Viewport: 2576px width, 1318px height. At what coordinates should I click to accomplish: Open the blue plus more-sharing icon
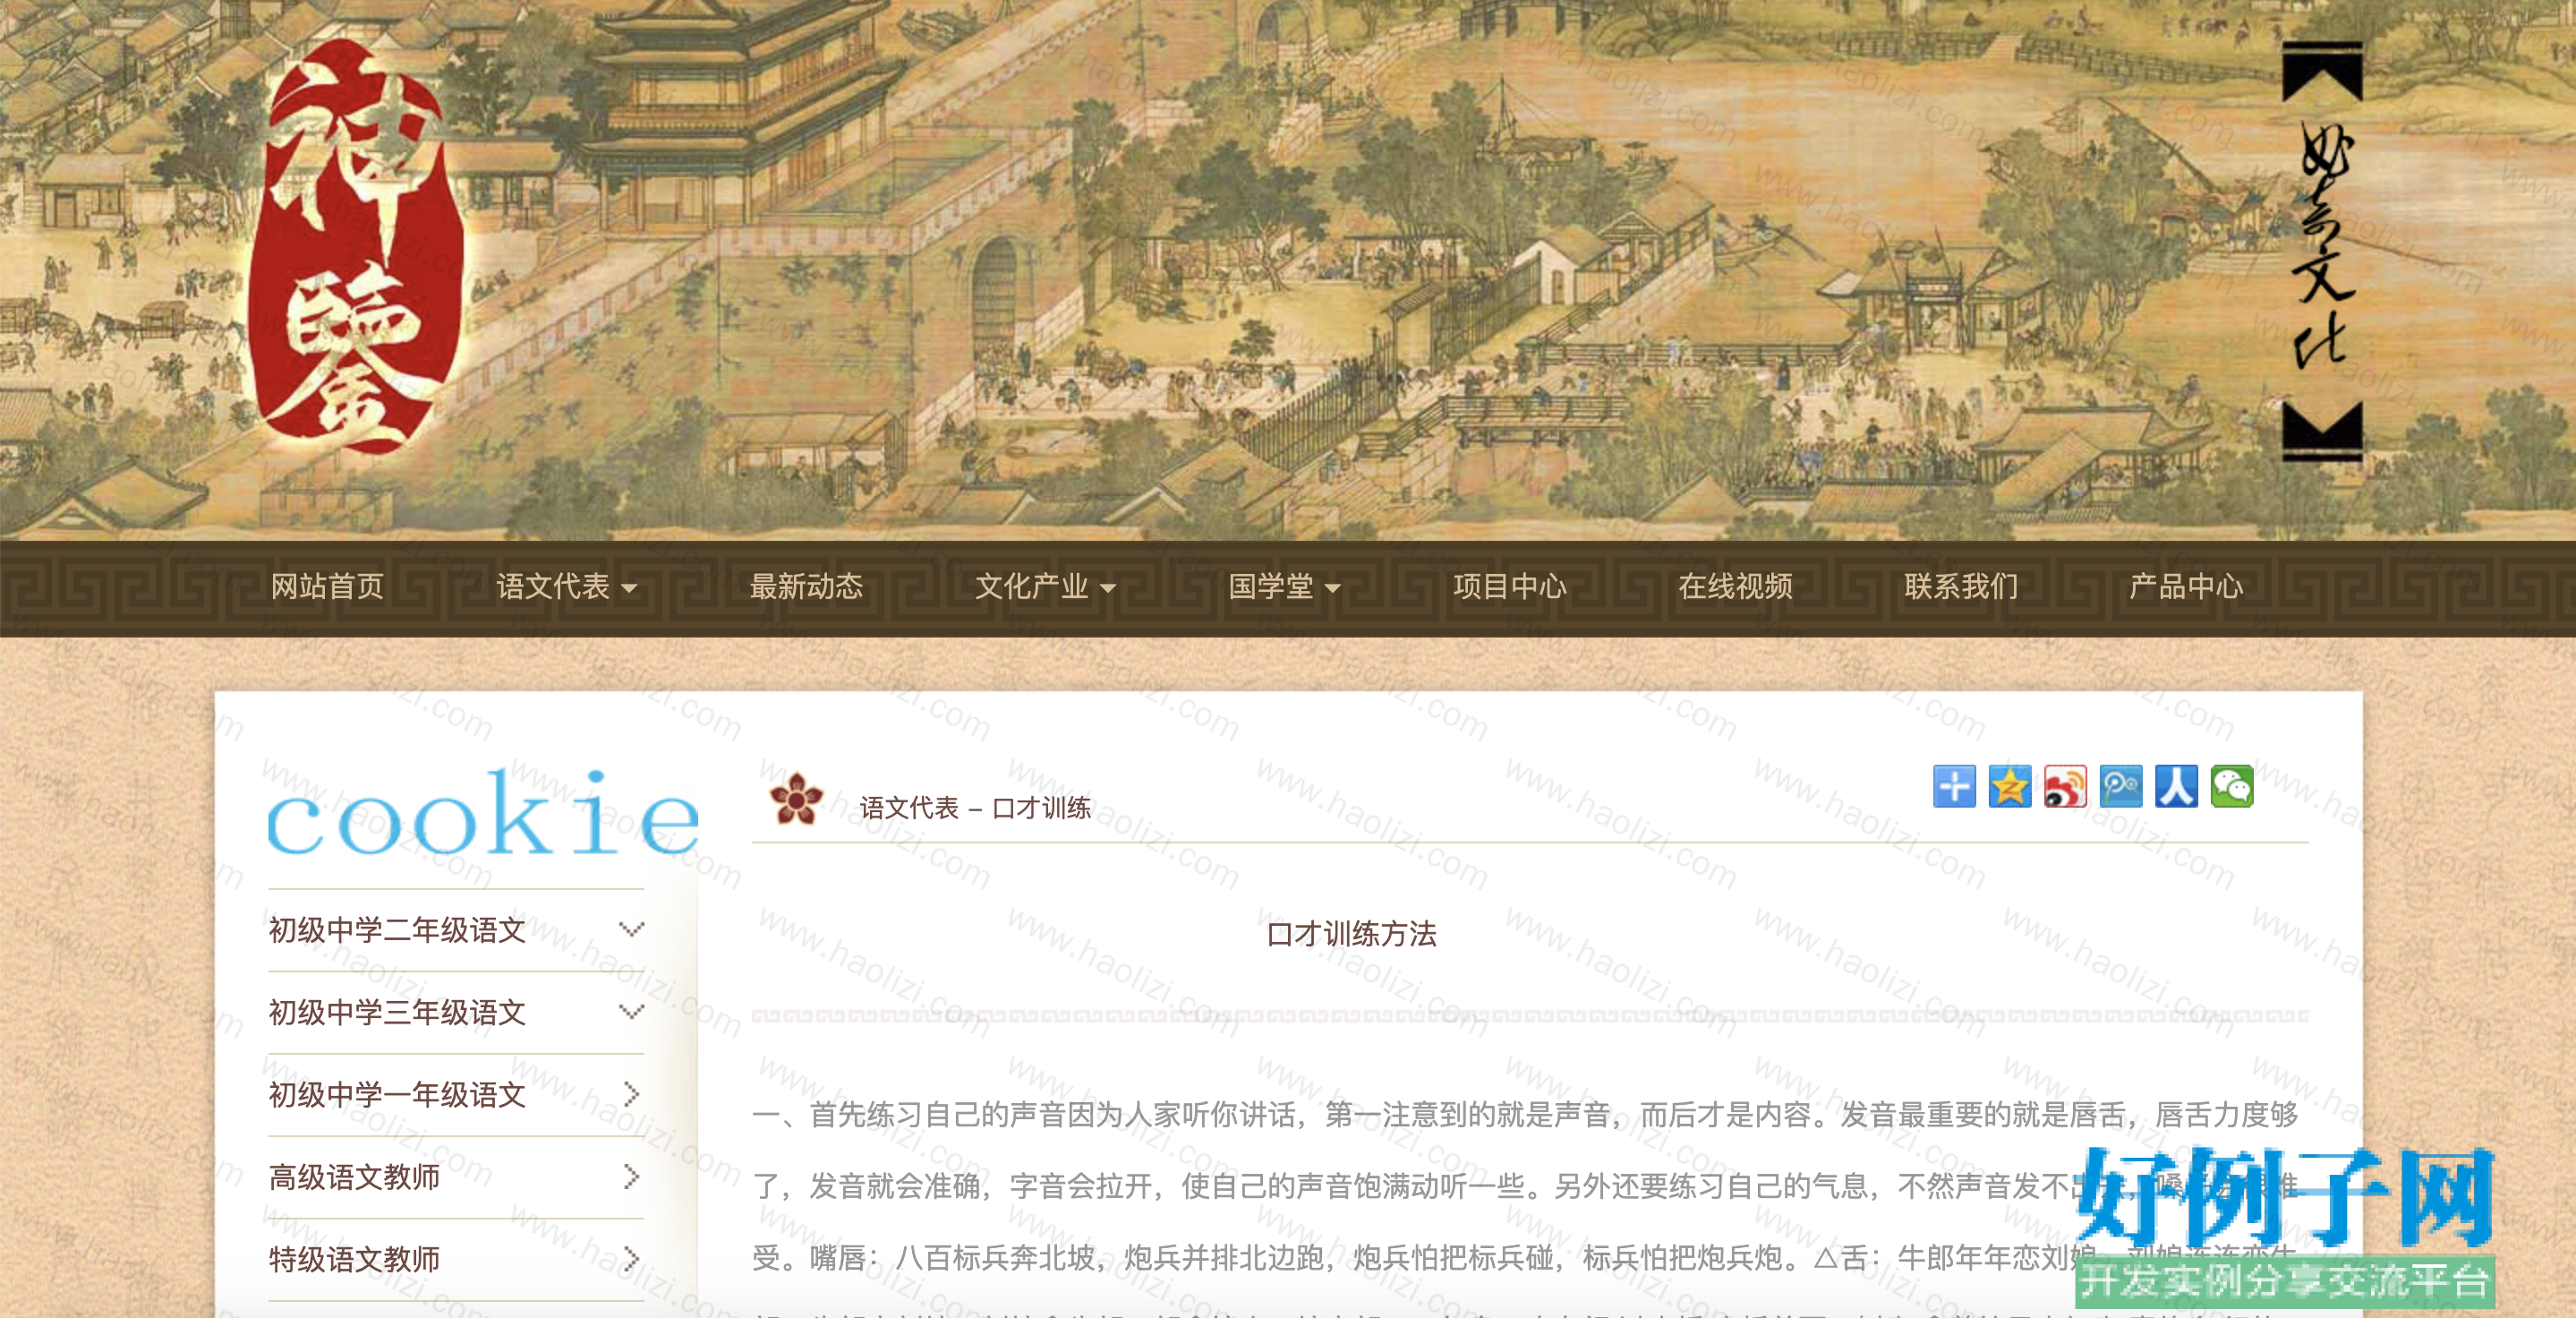1954,786
